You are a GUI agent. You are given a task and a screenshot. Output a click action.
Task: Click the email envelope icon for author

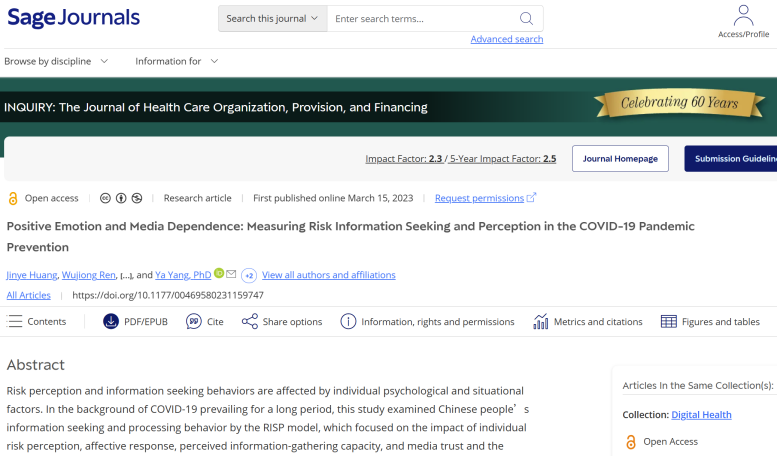point(231,274)
